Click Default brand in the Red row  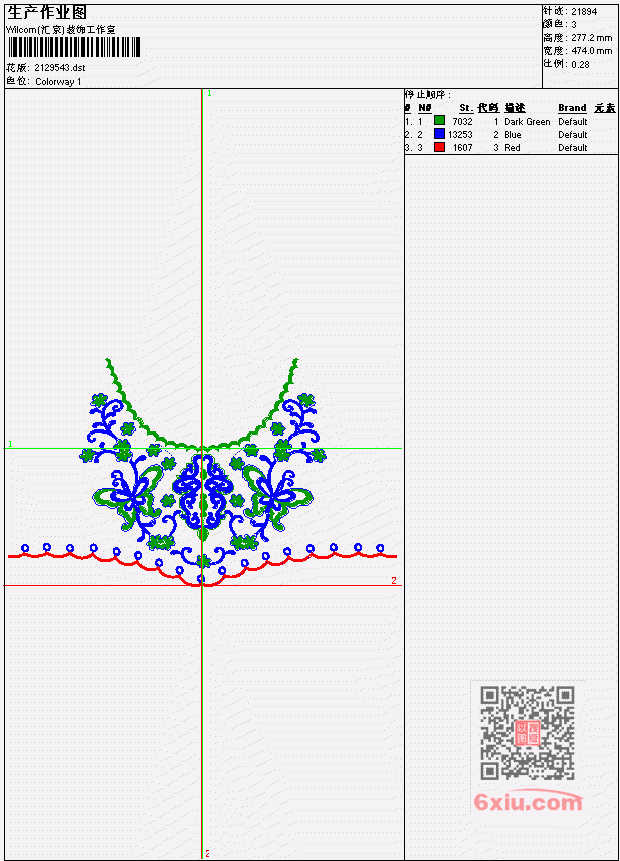[x=573, y=148]
